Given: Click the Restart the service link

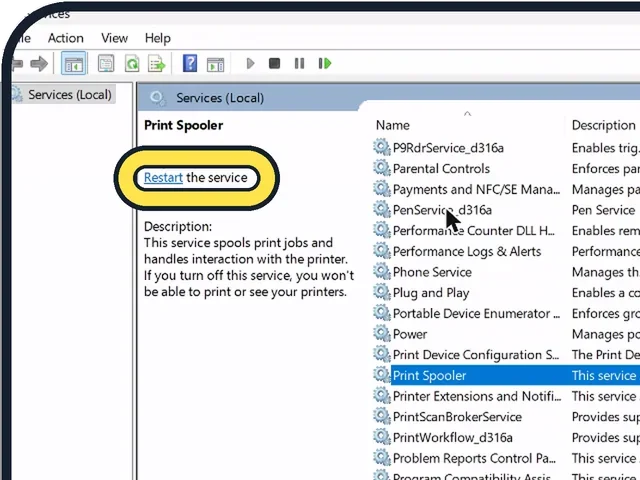Looking at the screenshot, I should 163,178.
